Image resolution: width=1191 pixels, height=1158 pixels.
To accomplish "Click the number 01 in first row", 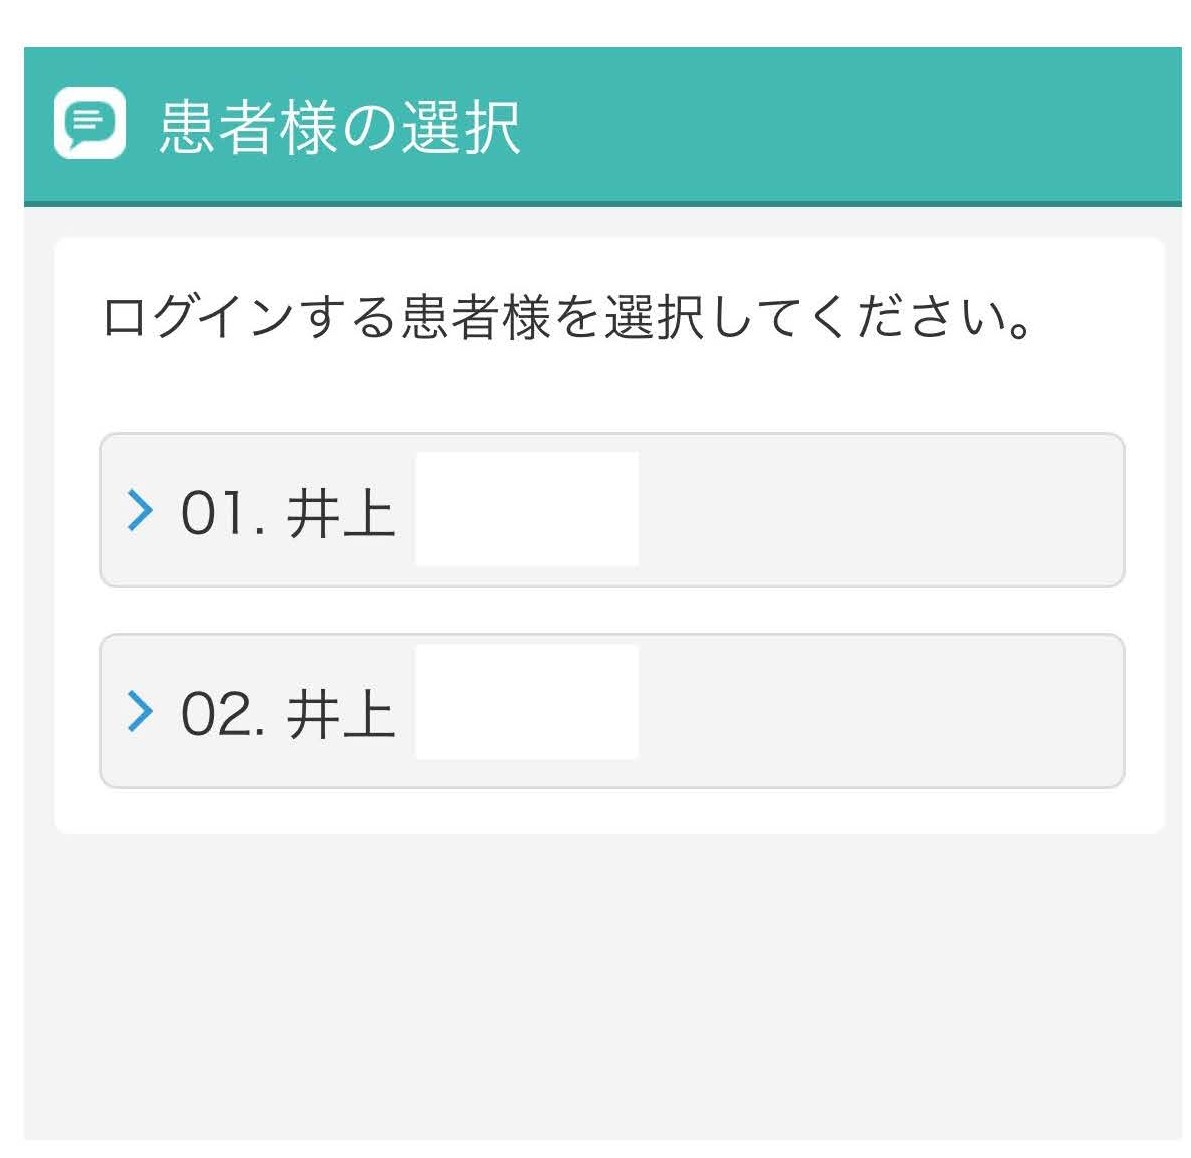I will [x=213, y=513].
